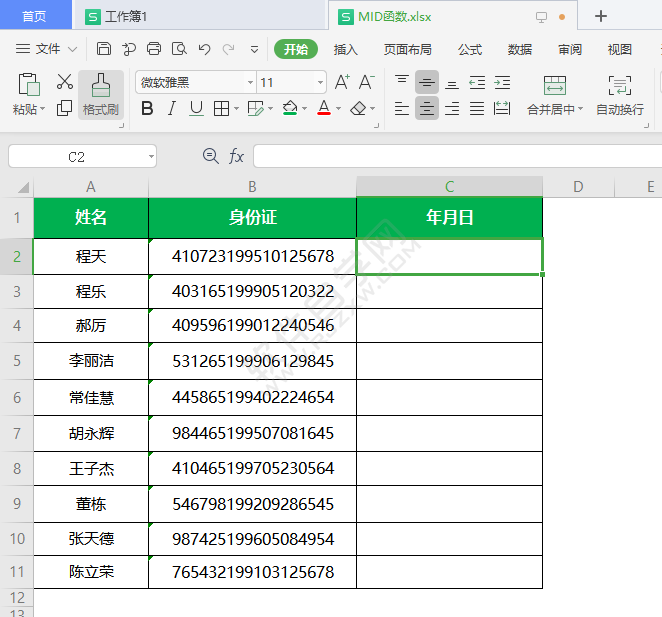The height and width of the screenshot is (617, 662).
Task: Activate the Format Painter (格式刷)
Action: (100, 95)
